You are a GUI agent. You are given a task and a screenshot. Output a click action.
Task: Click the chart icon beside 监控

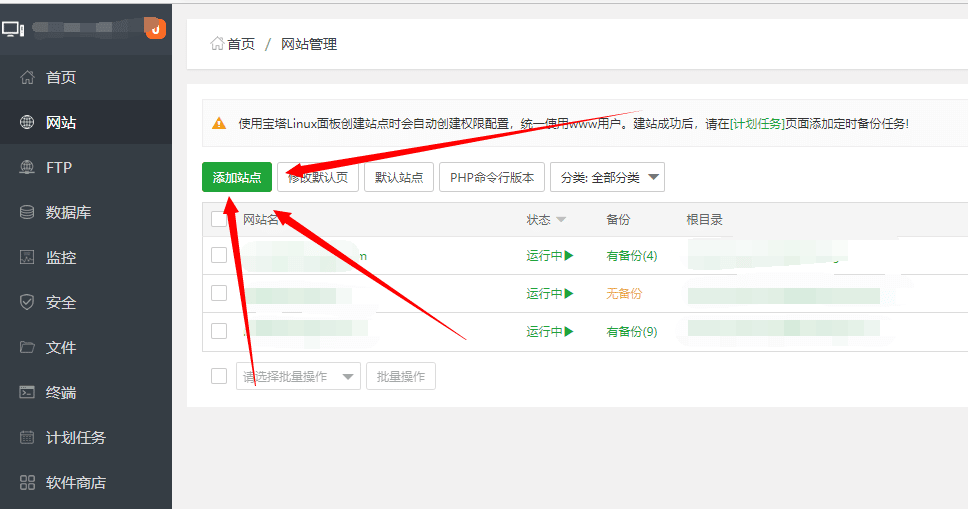point(27,258)
